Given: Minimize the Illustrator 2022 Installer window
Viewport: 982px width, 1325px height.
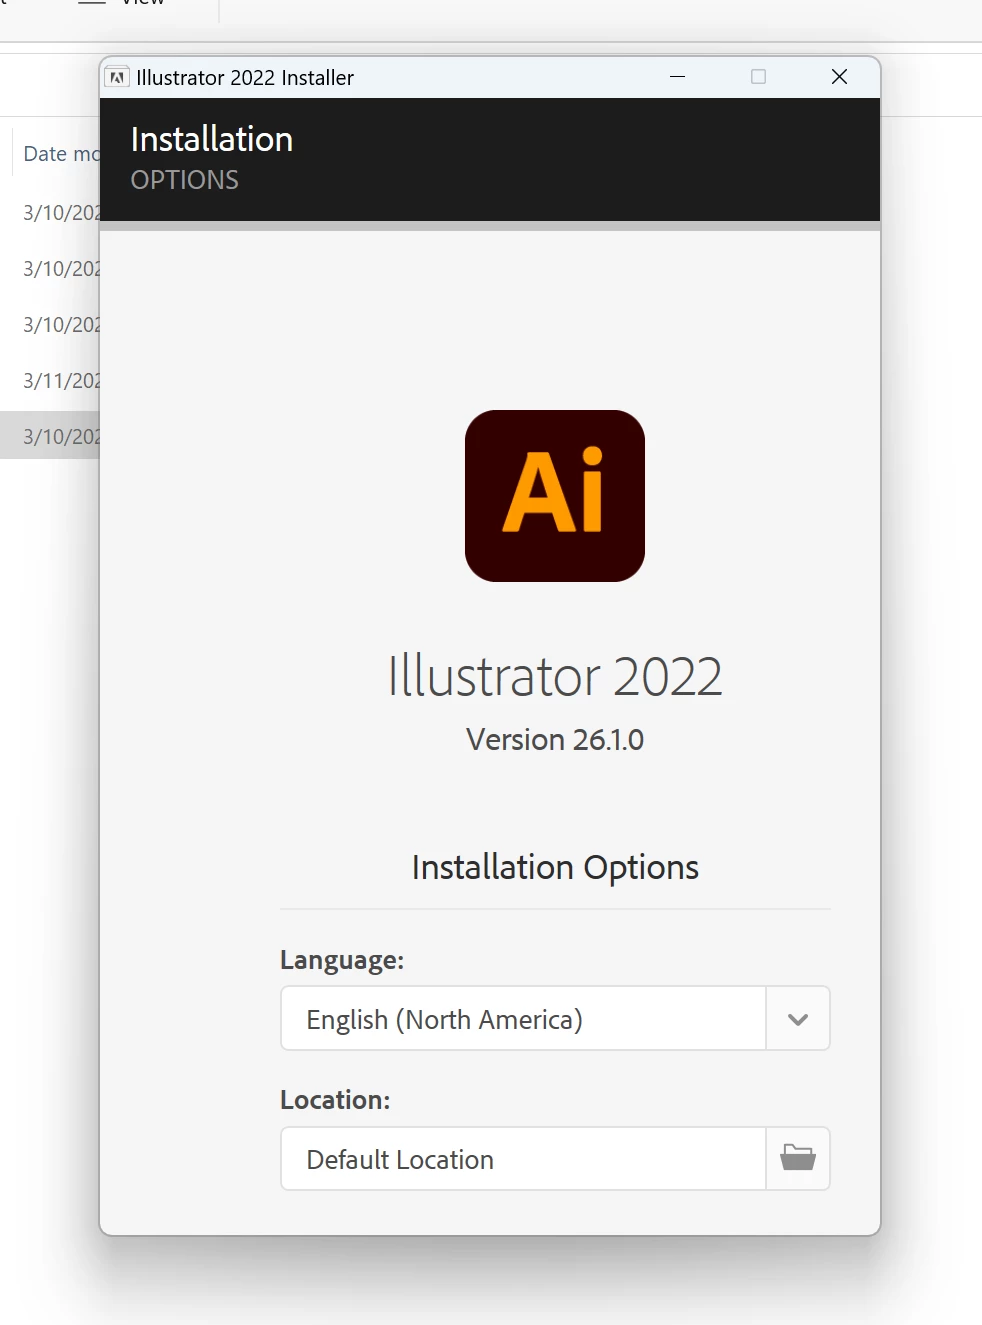Looking at the screenshot, I should pyautogui.click(x=677, y=77).
